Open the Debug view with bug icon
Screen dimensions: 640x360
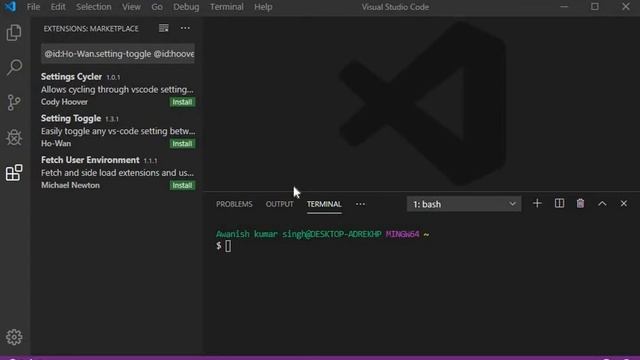click(x=14, y=138)
